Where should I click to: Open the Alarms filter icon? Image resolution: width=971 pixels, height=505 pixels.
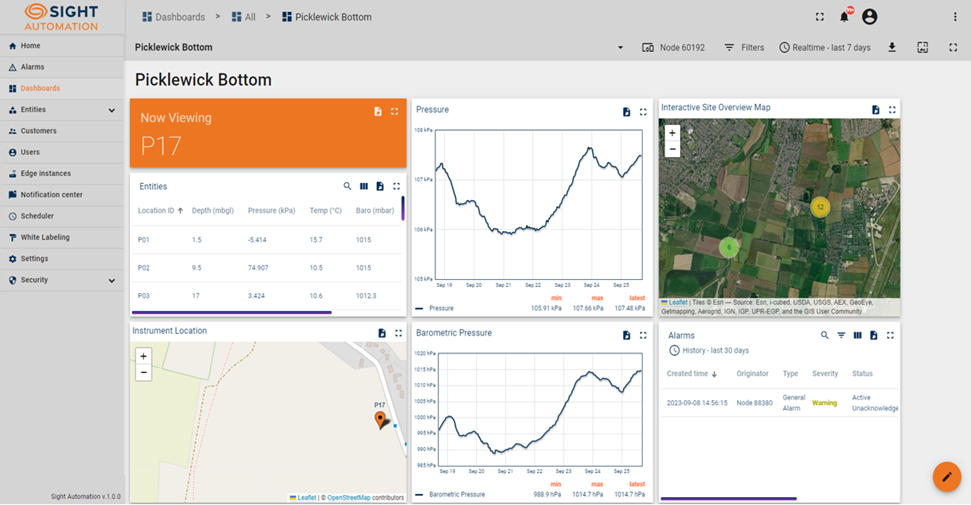click(x=841, y=335)
